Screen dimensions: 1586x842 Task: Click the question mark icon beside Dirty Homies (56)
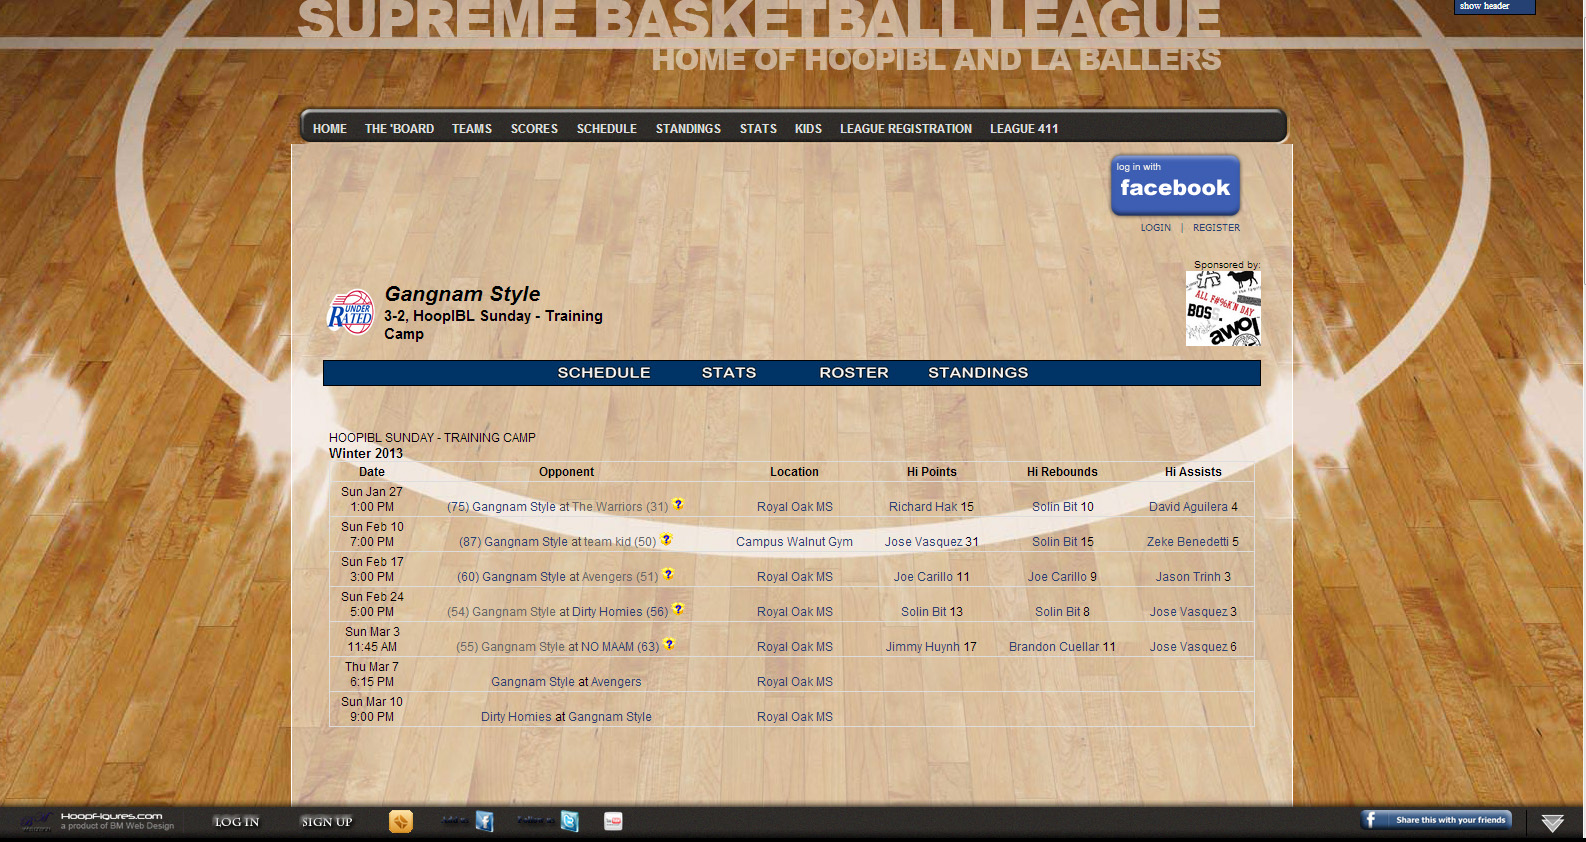point(678,609)
